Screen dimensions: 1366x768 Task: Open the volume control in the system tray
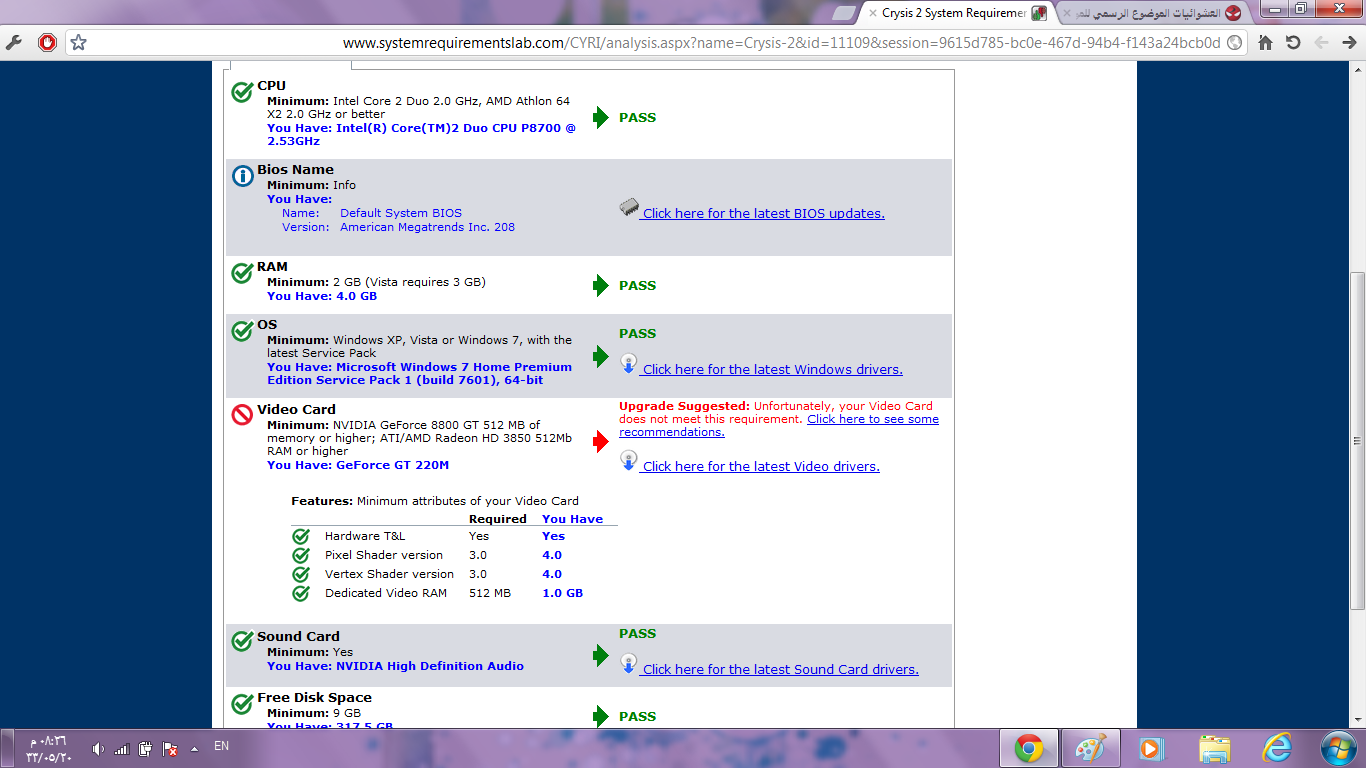tap(98, 748)
